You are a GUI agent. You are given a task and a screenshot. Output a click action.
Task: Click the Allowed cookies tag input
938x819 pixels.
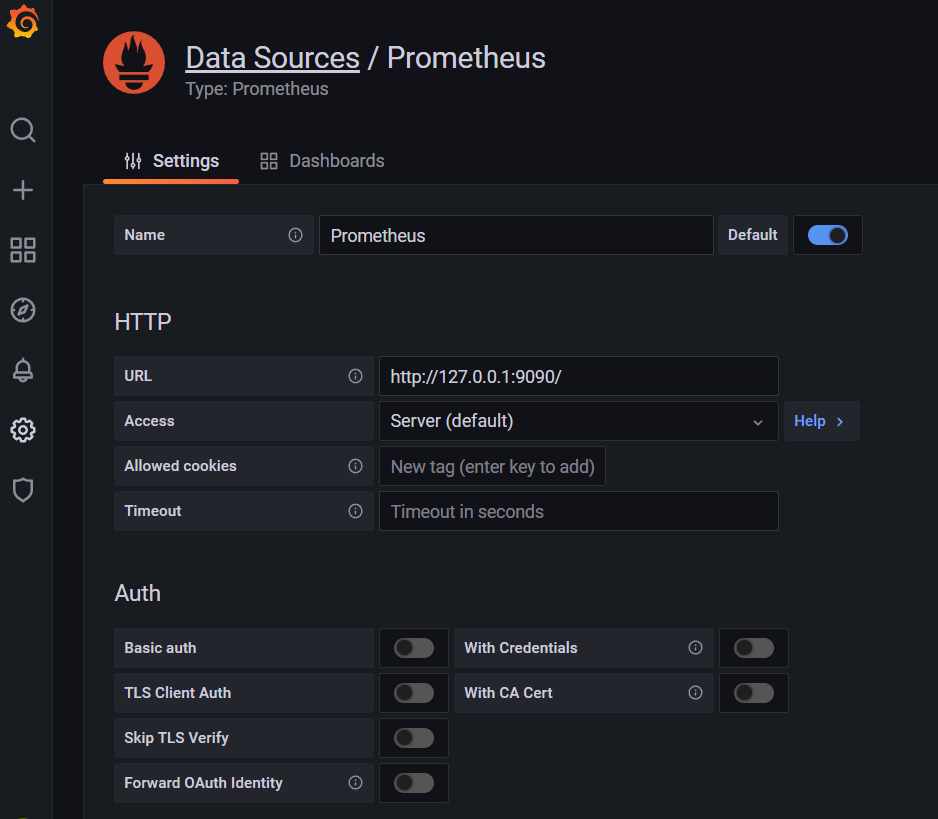pos(492,466)
